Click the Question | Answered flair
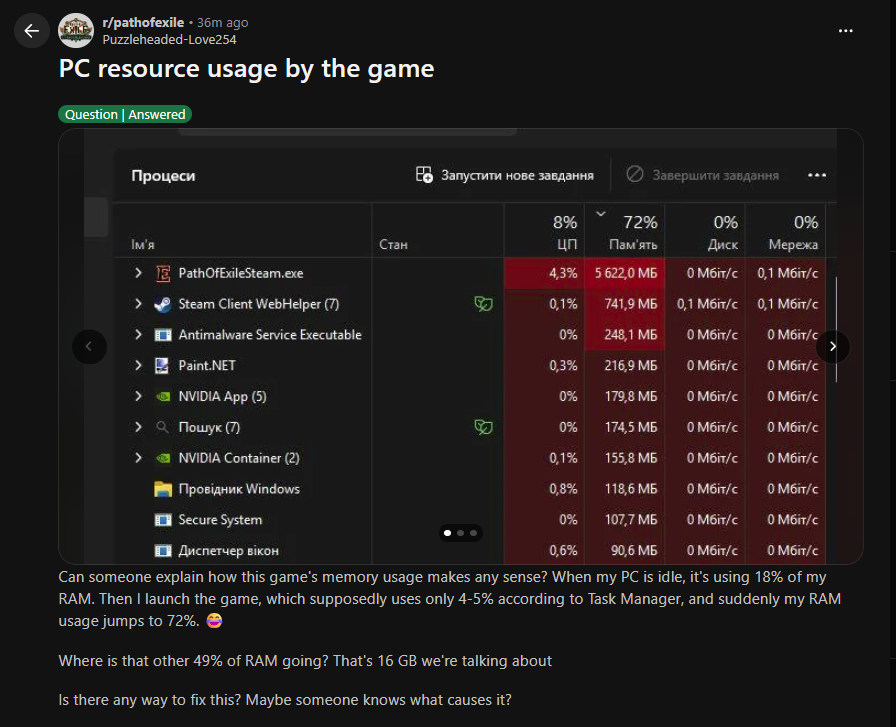Screen dimensions: 896x727 point(125,114)
